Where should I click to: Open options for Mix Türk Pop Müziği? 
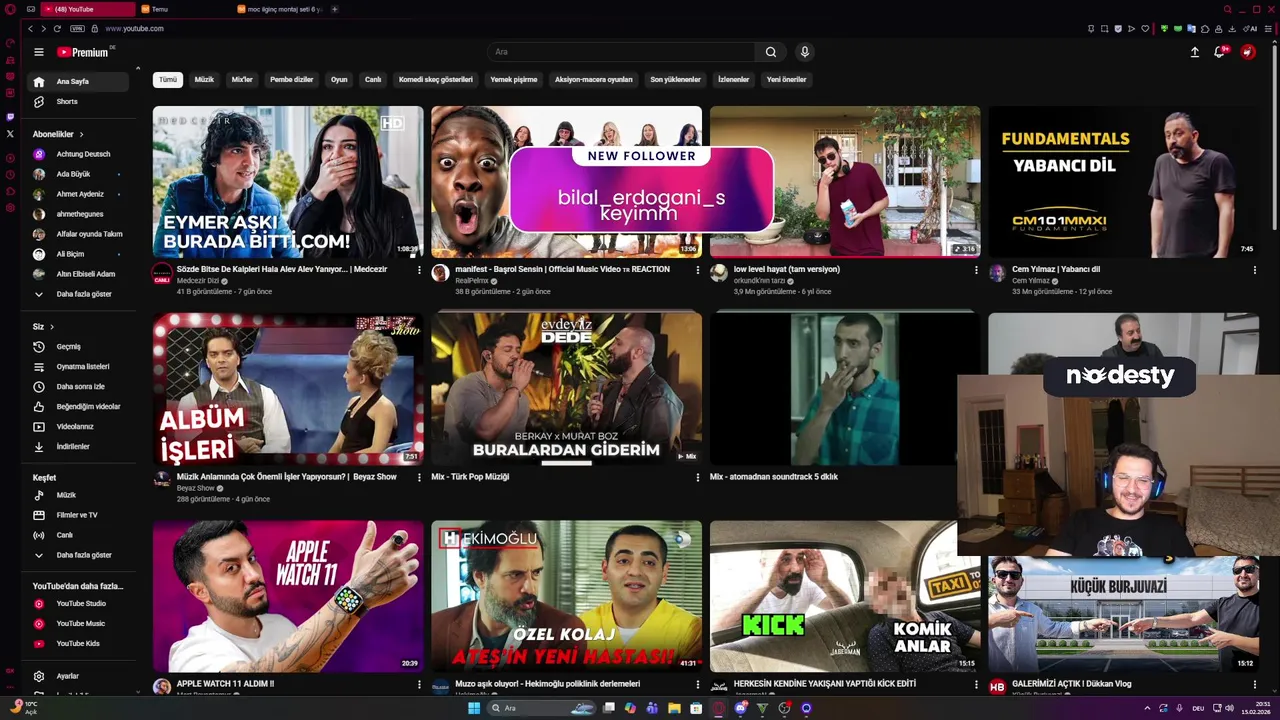[x=698, y=478]
